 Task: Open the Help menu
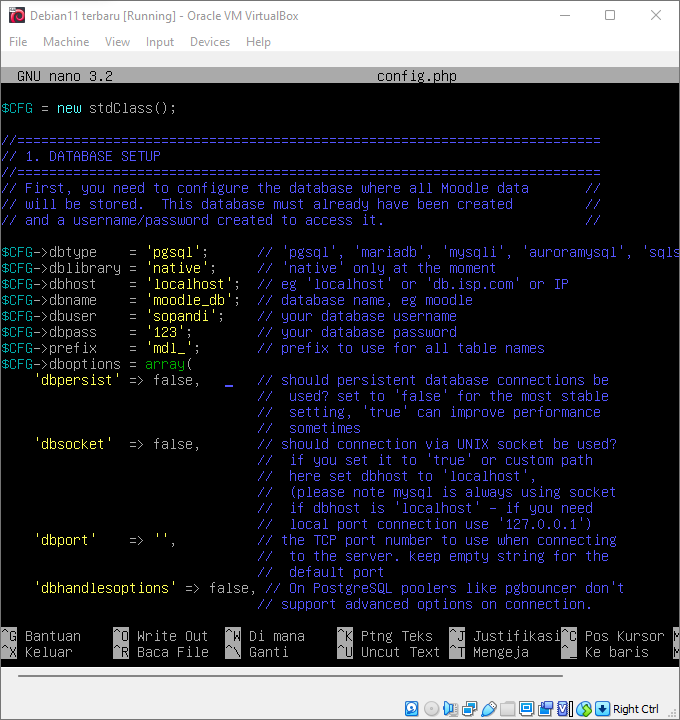(x=258, y=42)
